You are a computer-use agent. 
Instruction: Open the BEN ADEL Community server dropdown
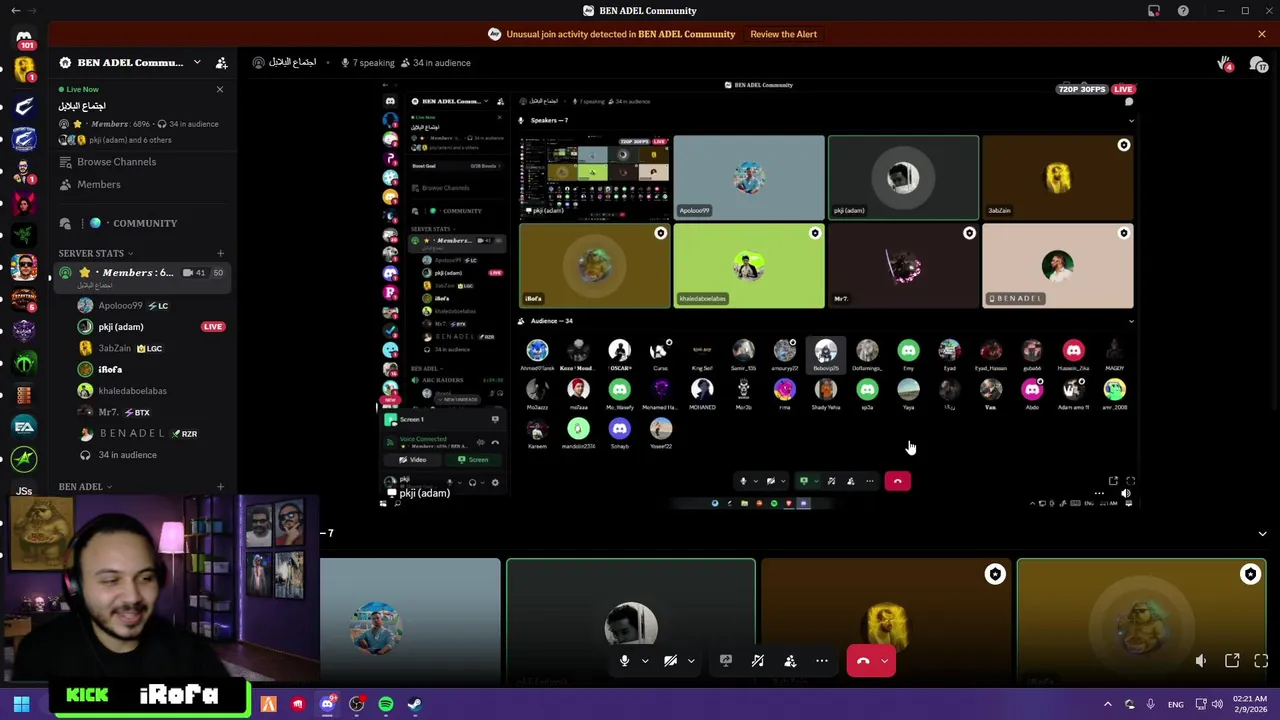pyautogui.click(x=197, y=62)
